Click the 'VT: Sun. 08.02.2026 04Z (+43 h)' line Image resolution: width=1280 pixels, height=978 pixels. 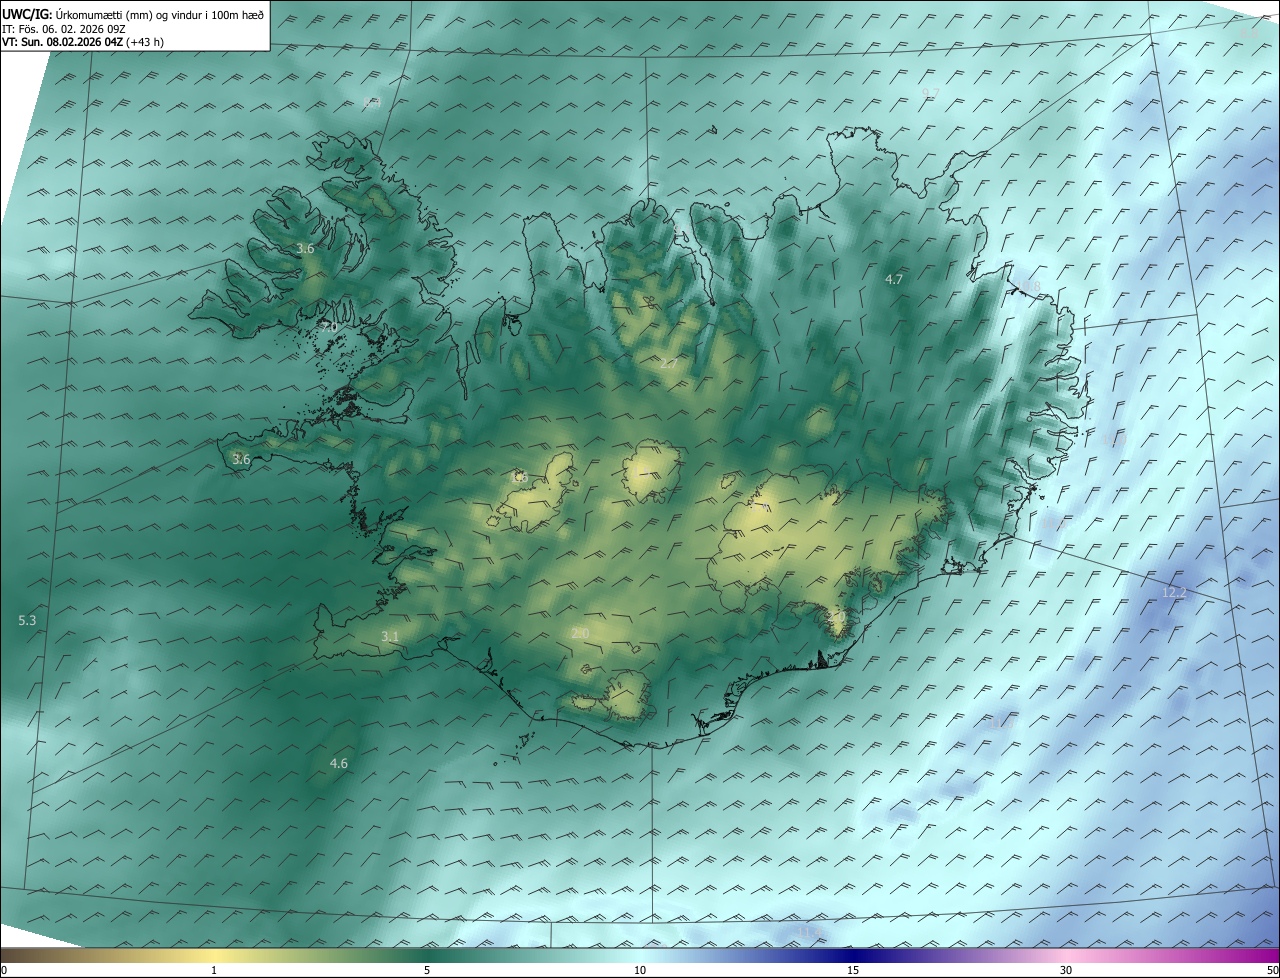[81, 42]
